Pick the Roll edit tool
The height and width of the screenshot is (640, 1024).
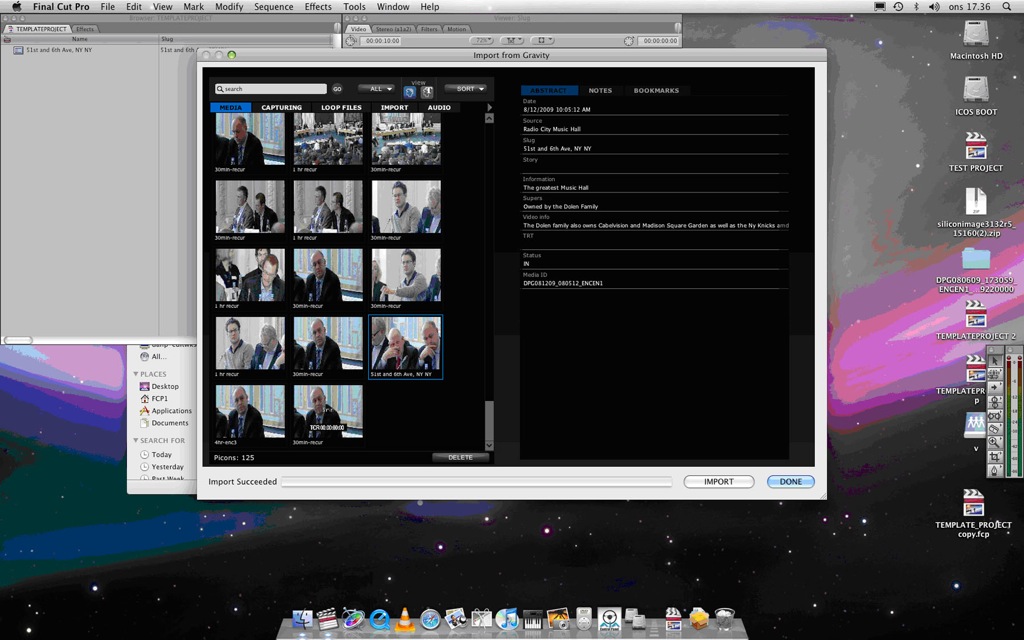pyautogui.click(x=995, y=401)
